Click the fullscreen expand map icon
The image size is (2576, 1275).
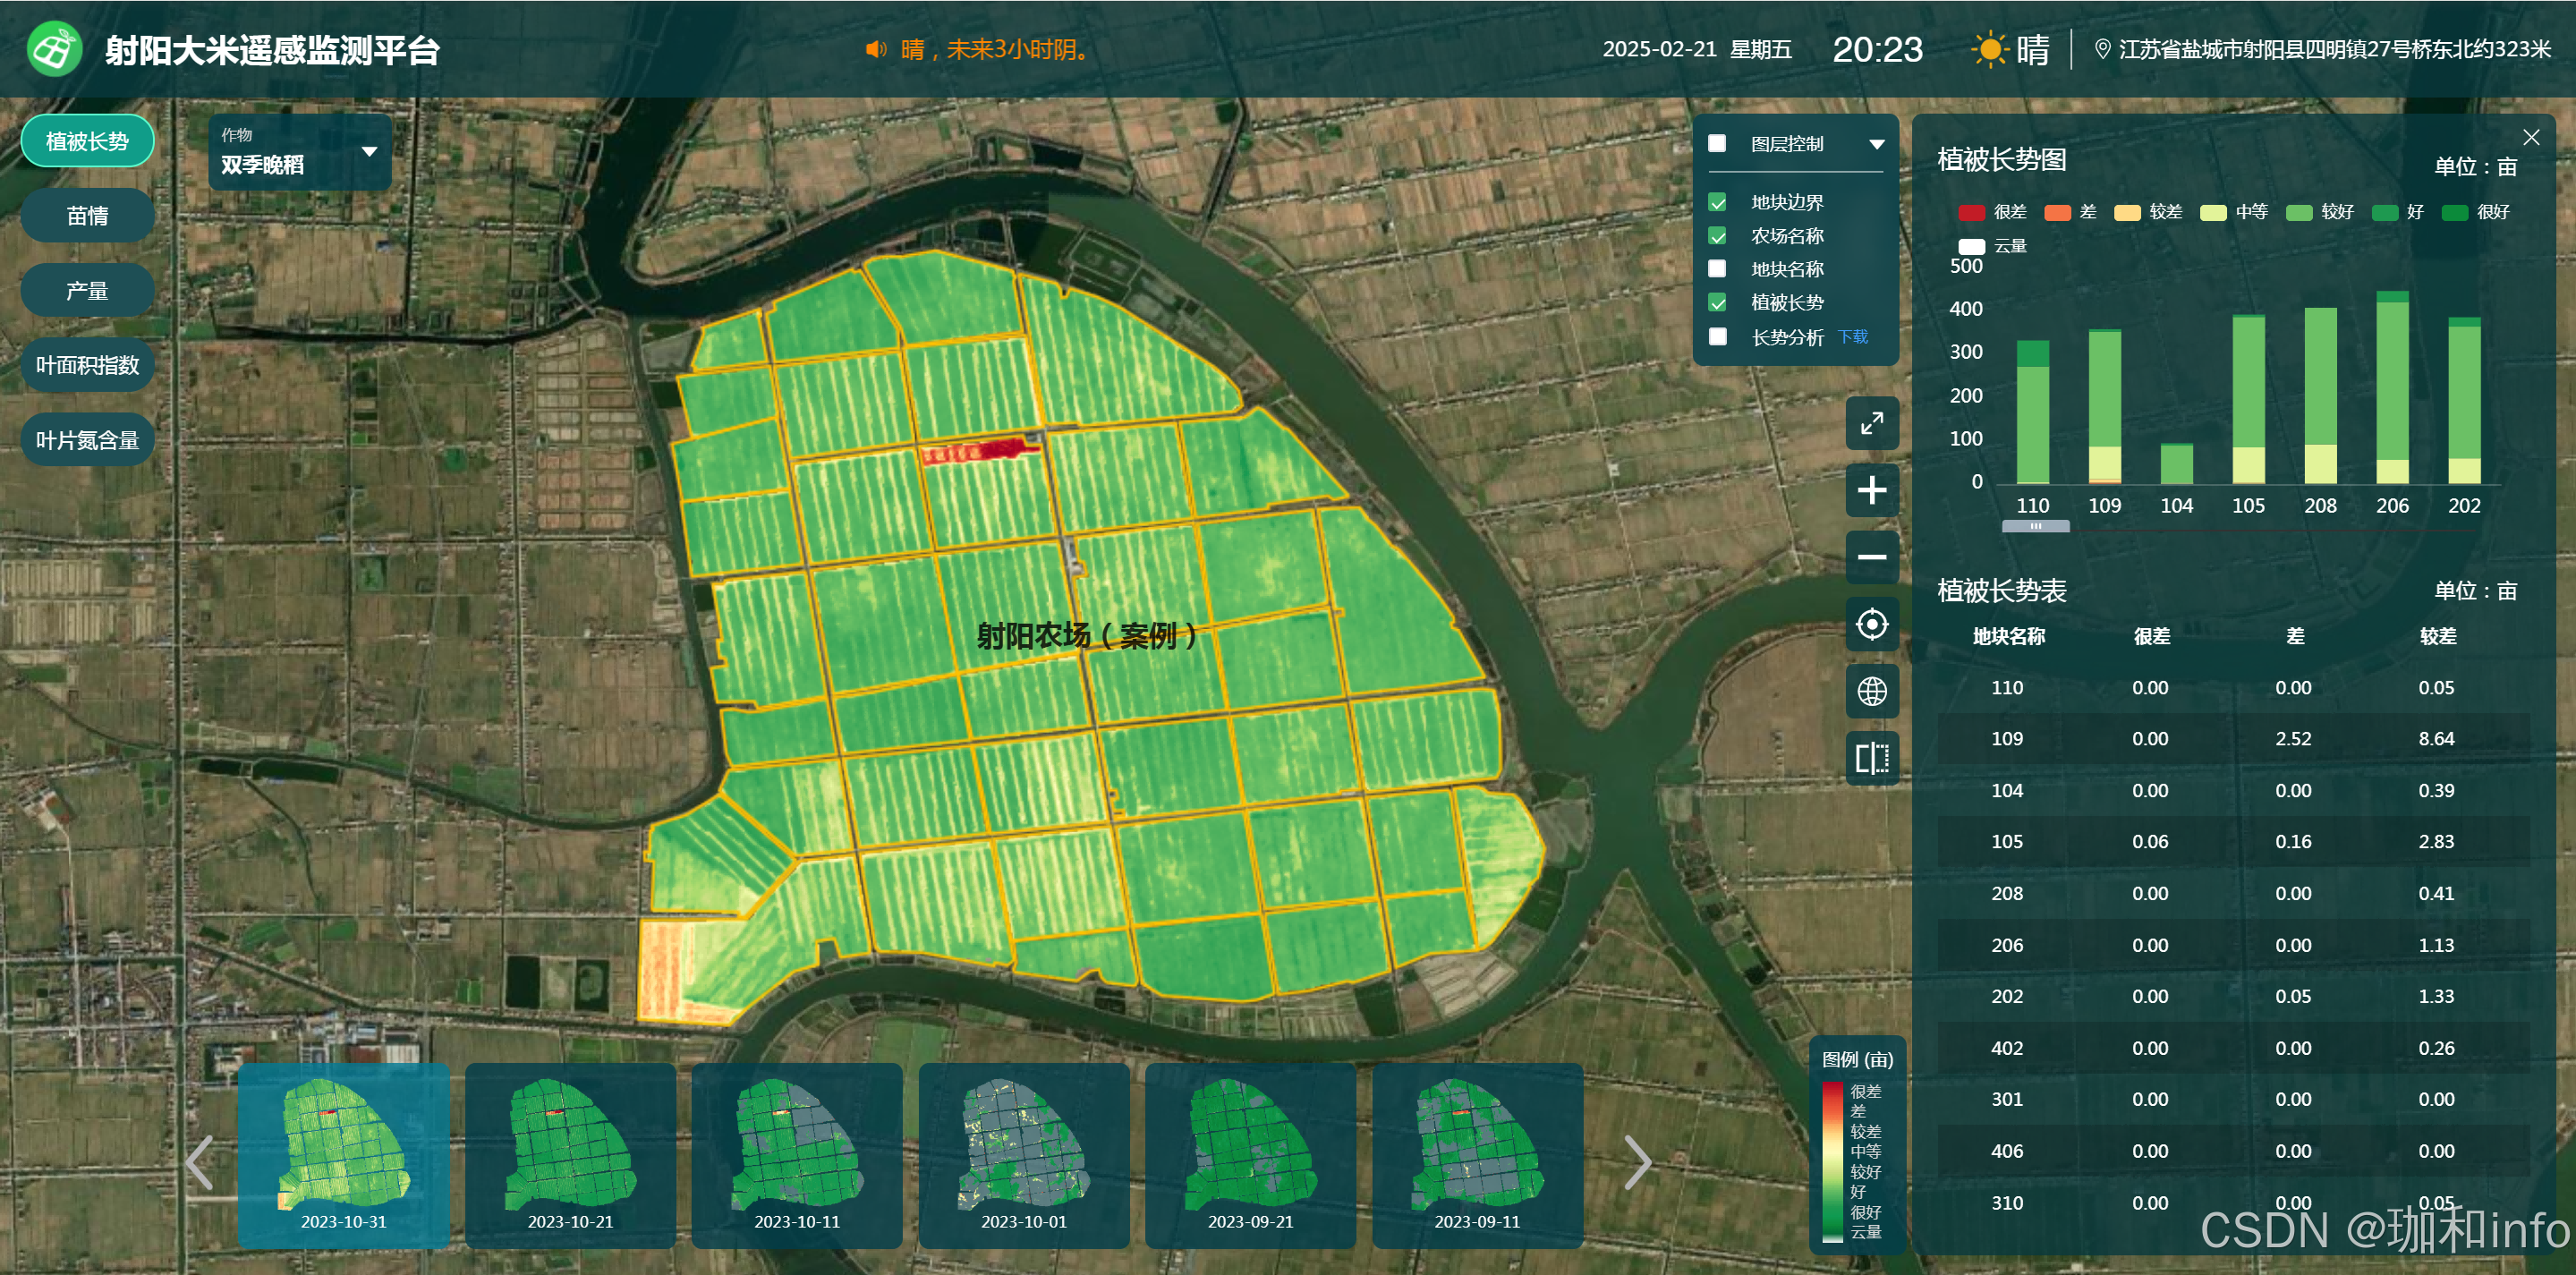tap(1871, 423)
